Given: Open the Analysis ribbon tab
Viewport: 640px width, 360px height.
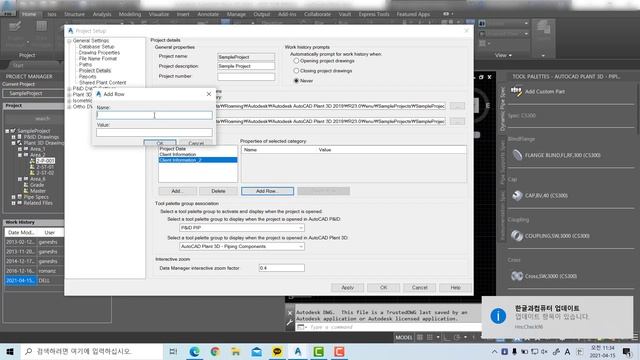Looking at the screenshot, I should coord(102,14).
